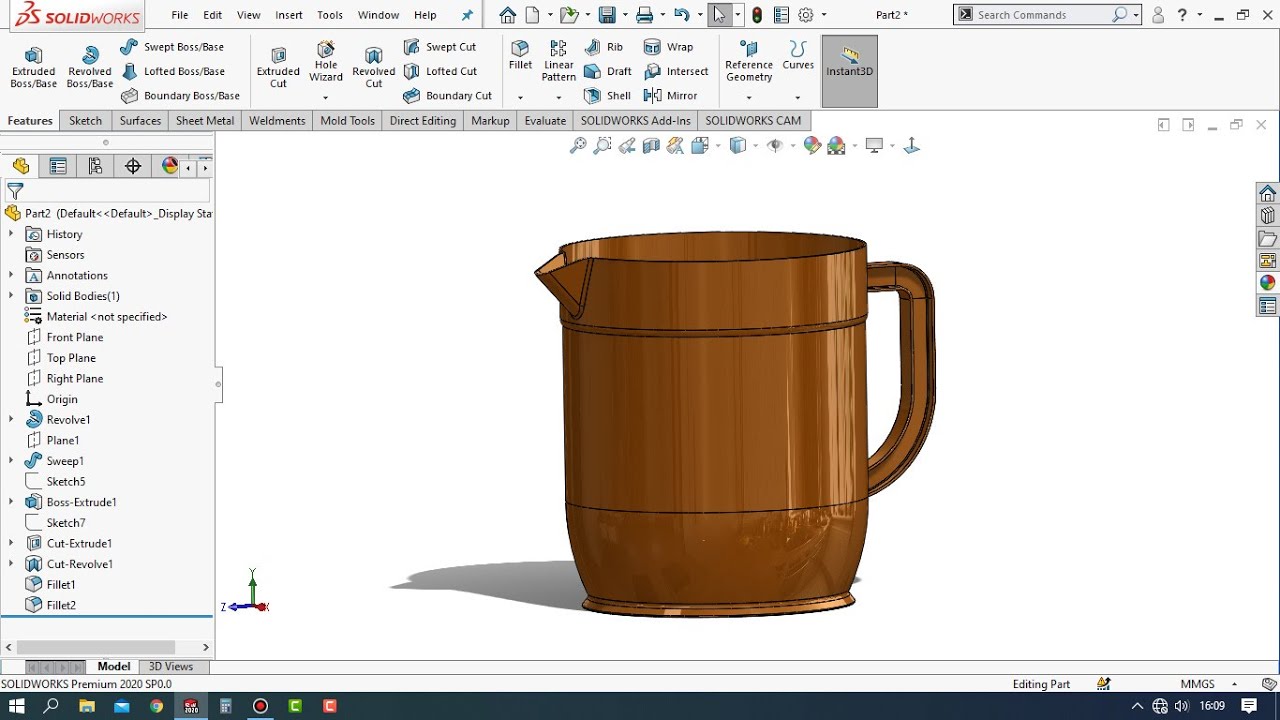Select the Extruded Cut tool
Image resolution: width=1280 pixels, height=720 pixels.
(278, 67)
